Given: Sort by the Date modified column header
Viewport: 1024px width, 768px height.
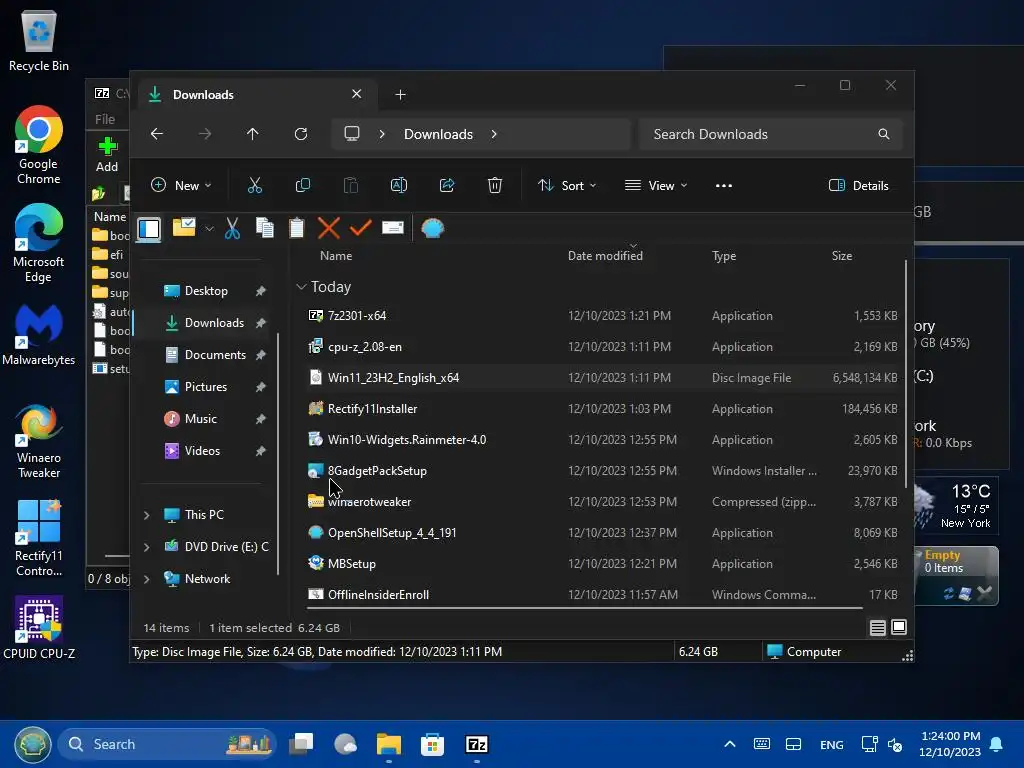Looking at the screenshot, I should tap(605, 256).
